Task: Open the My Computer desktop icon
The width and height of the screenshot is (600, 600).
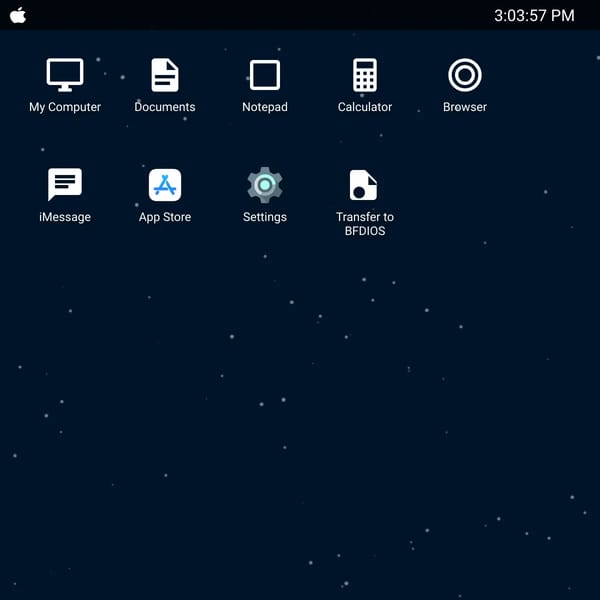Action: [x=65, y=75]
